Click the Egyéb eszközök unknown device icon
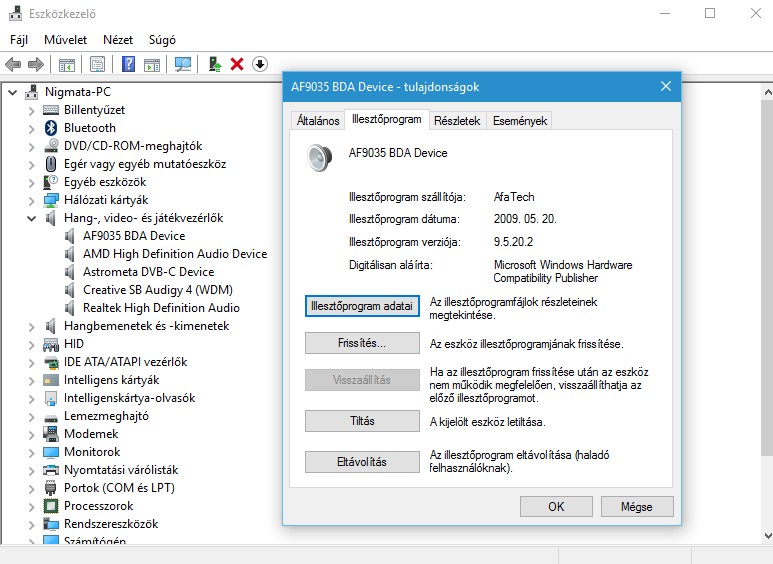 coord(51,182)
